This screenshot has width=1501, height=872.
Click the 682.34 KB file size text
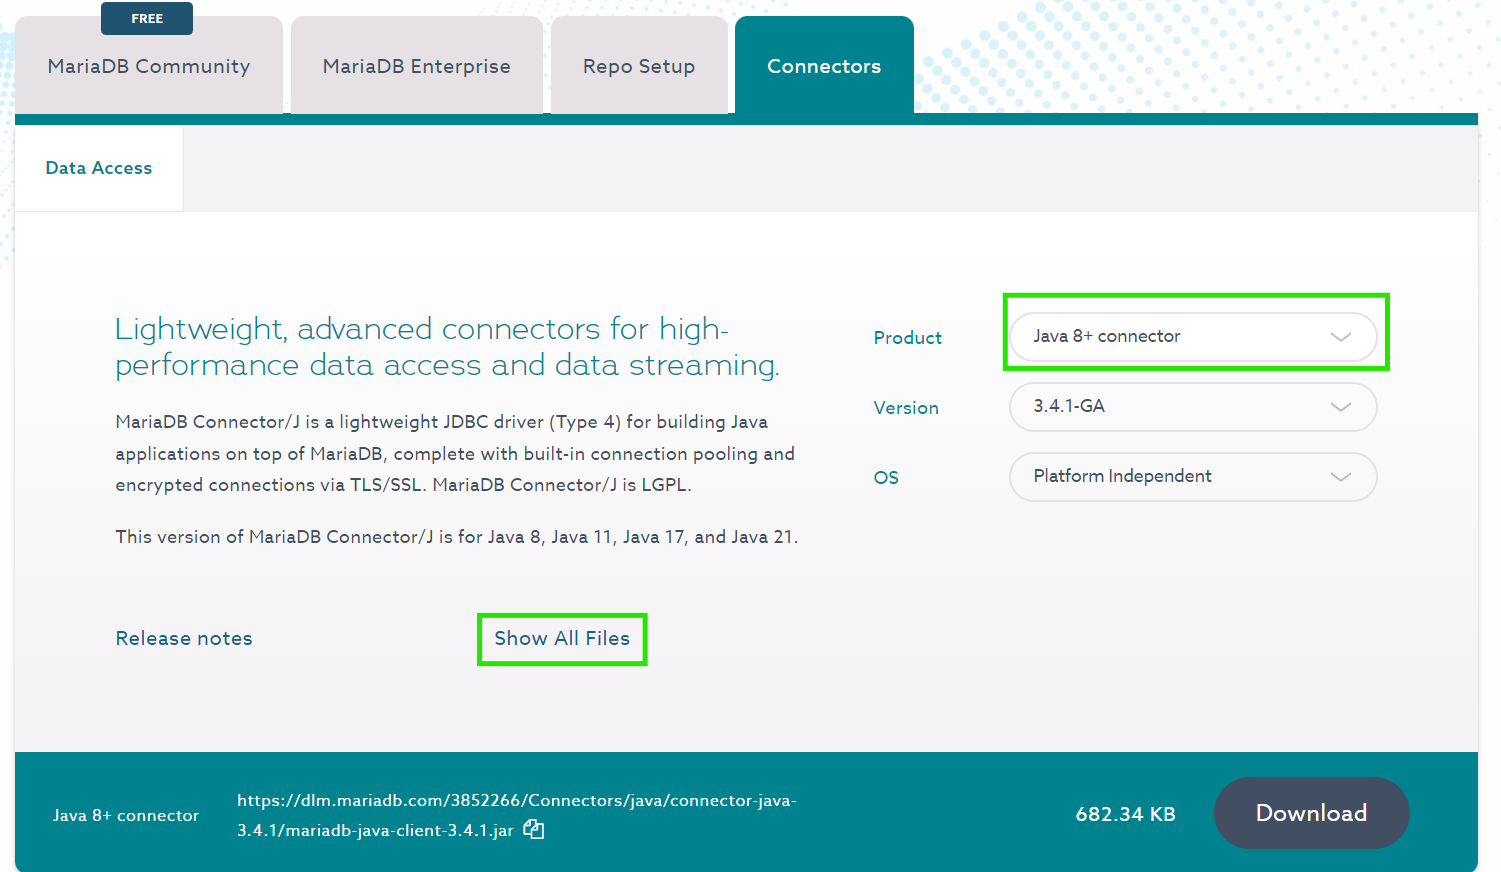[x=1125, y=814]
